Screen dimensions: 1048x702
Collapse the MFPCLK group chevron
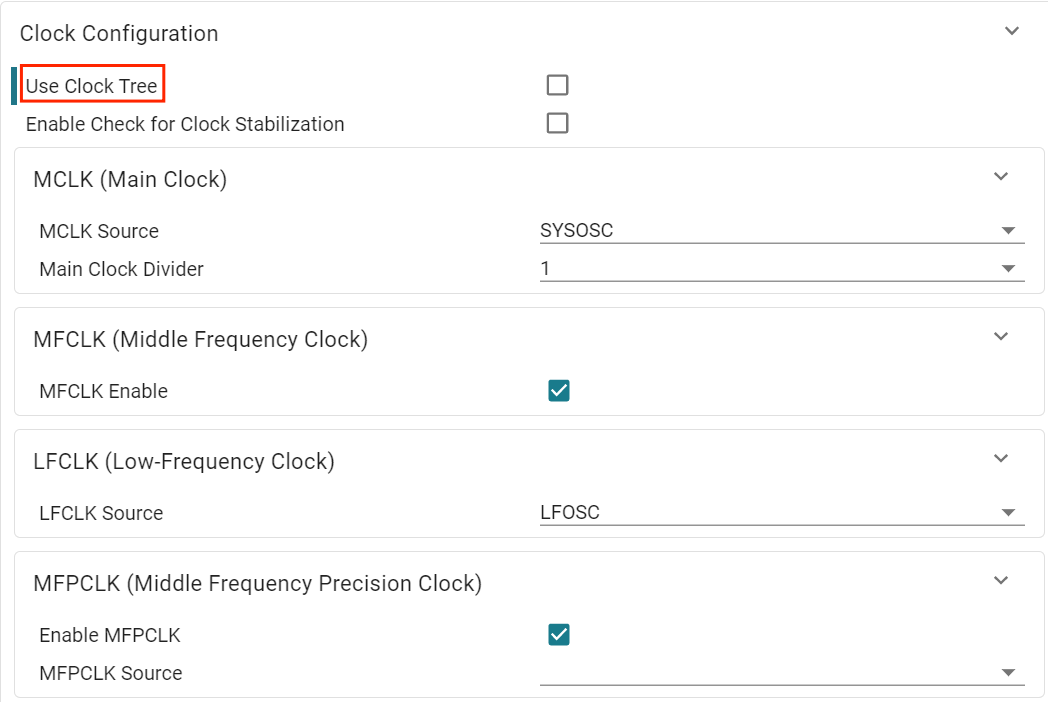click(1001, 580)
